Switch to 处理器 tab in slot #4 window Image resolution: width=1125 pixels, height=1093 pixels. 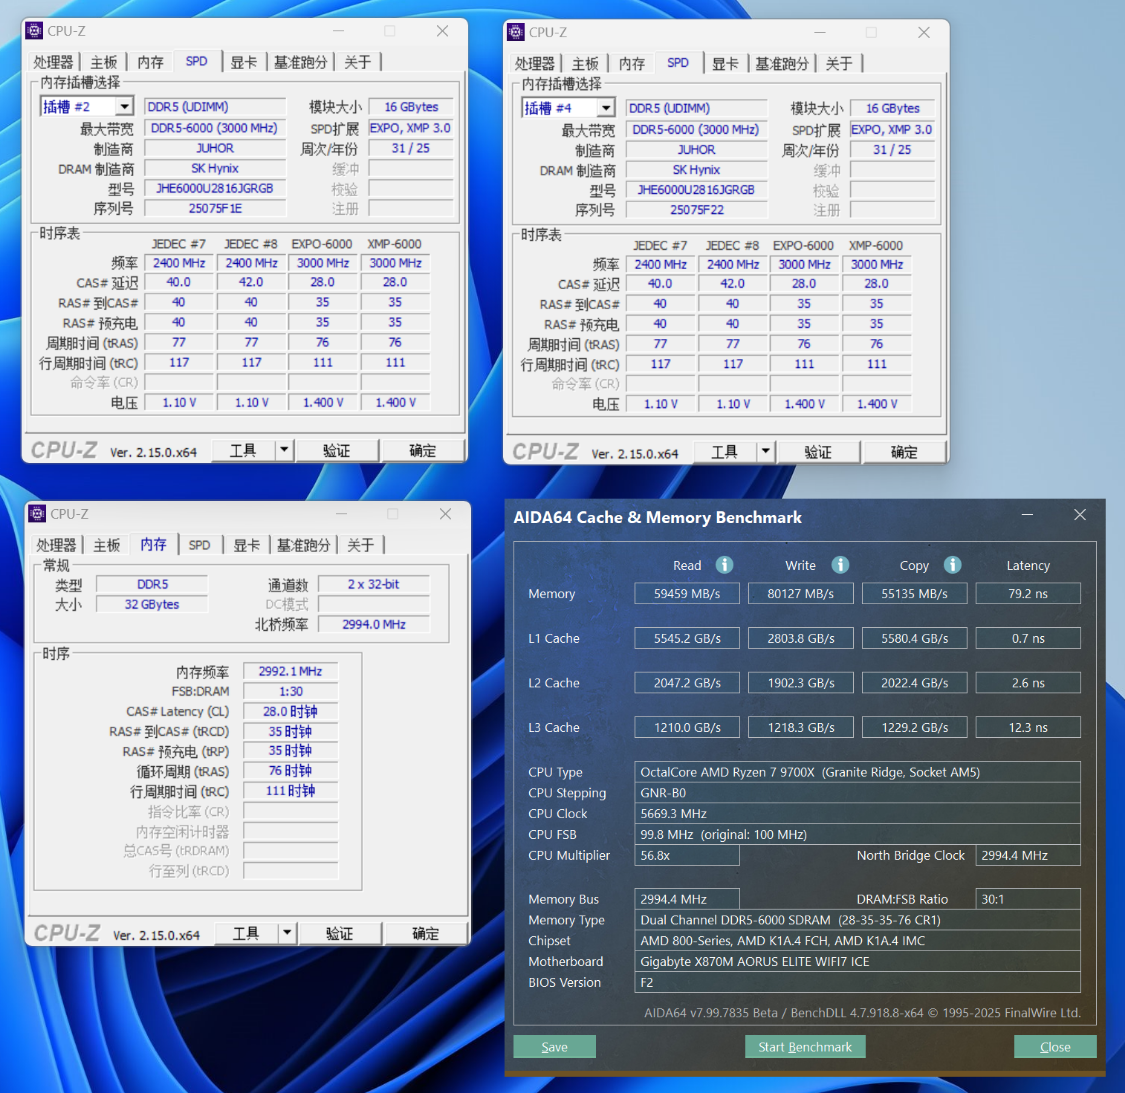[x=535, y=64]
